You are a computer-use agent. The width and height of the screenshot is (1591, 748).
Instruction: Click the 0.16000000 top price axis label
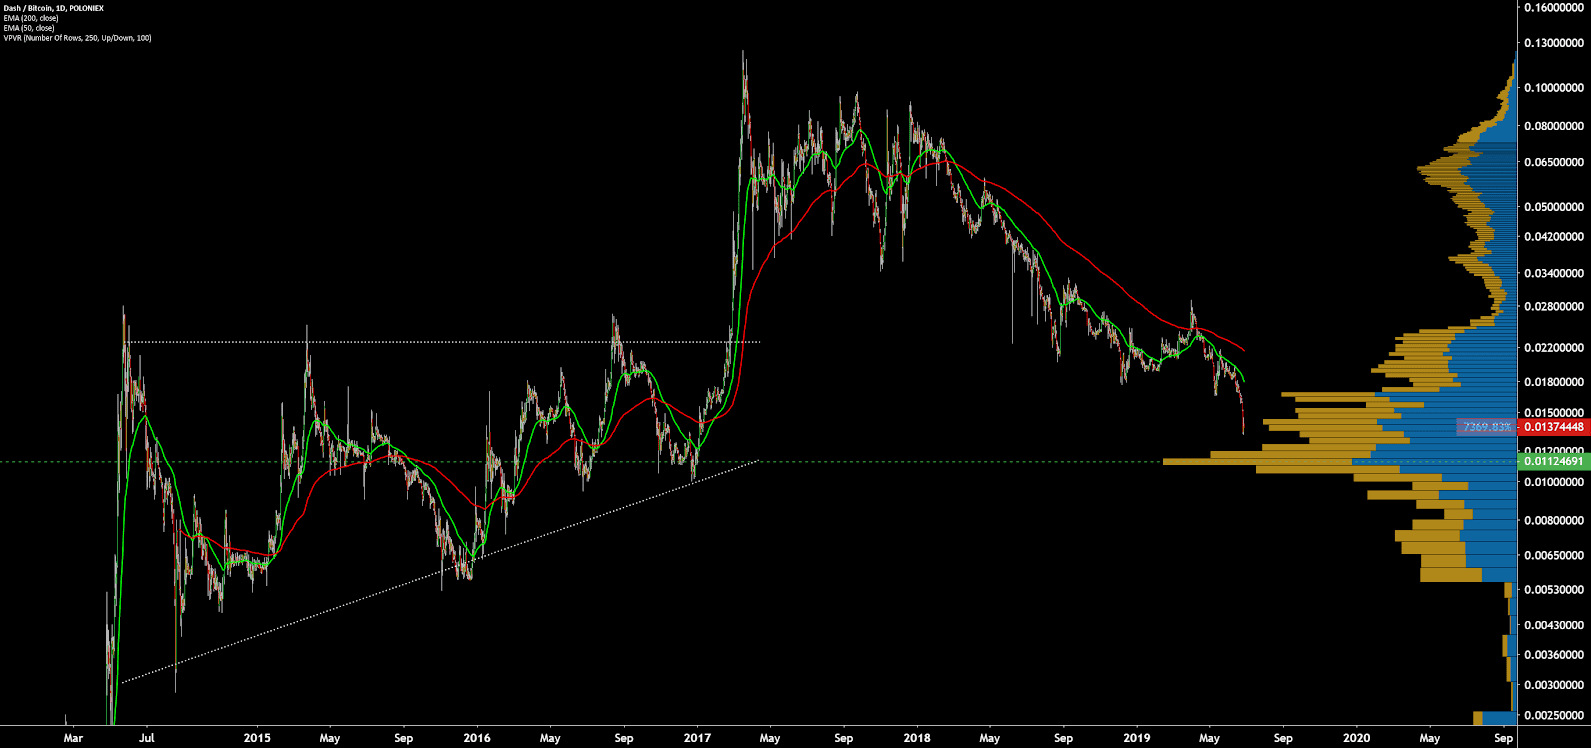pos(1554,8)
